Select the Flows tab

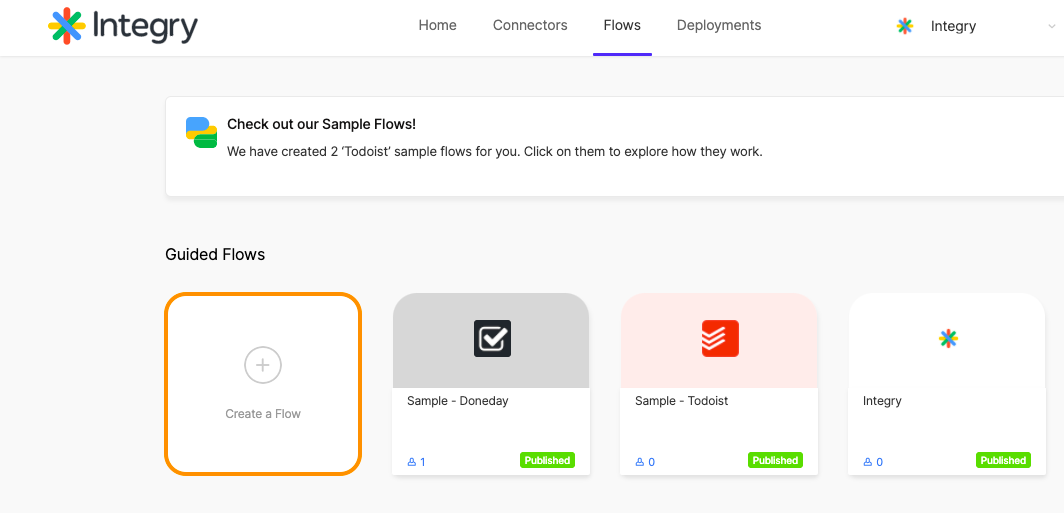[x=622, y=25]
